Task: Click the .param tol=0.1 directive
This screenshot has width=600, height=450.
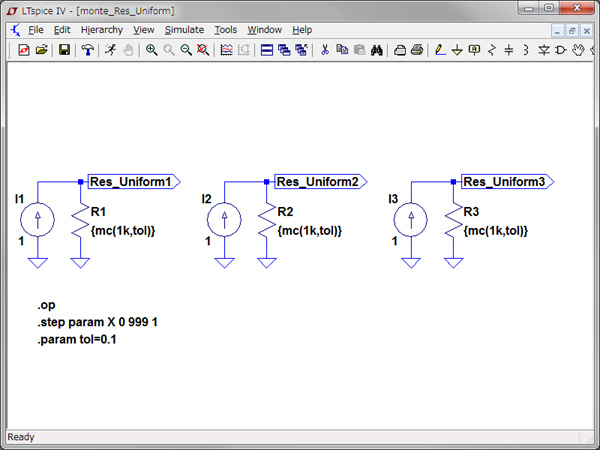Action: click(x=79, y=341)
